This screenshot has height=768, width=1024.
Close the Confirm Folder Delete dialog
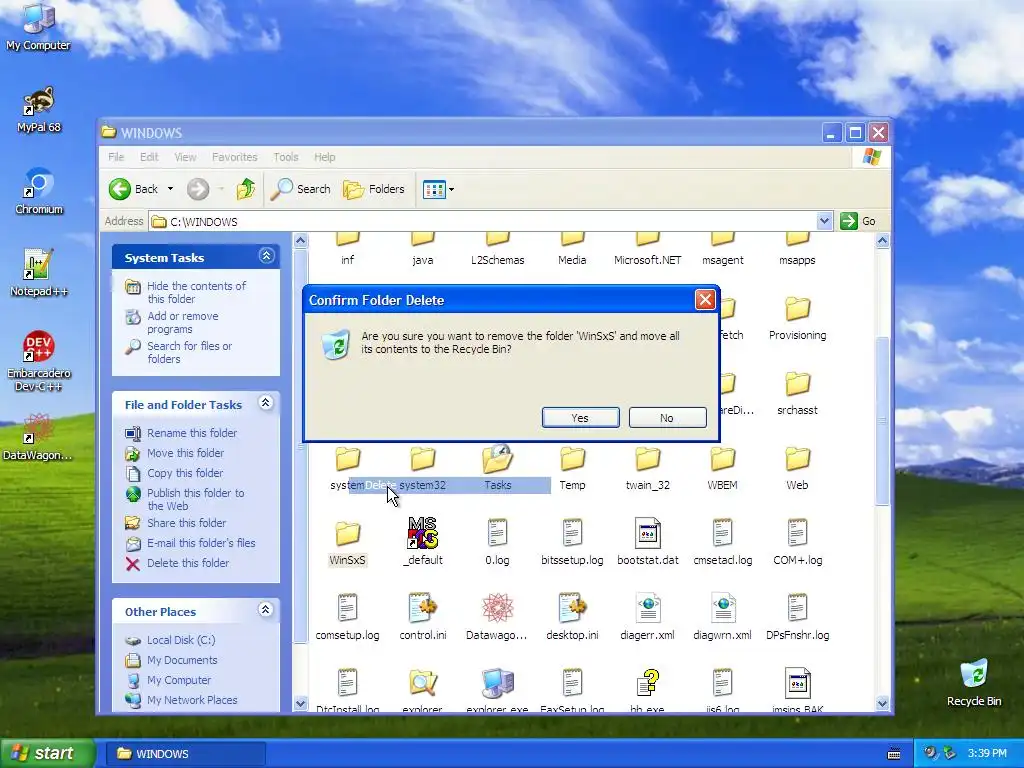[x=705, y=300]
